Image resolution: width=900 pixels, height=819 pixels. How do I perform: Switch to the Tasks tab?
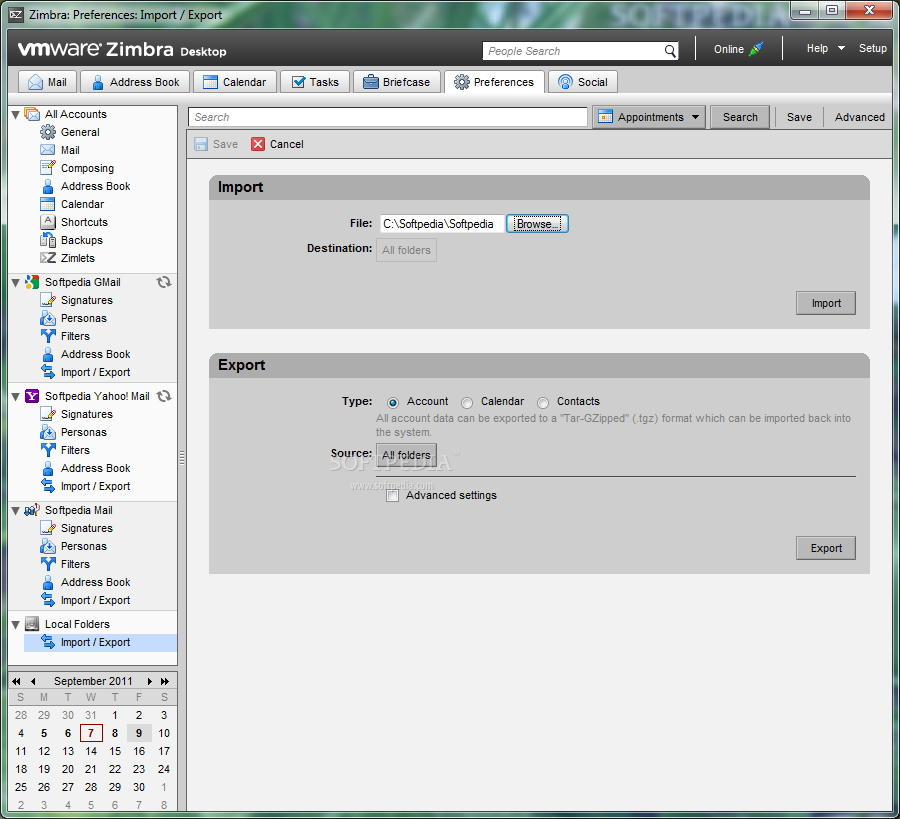tap(315, 82)
